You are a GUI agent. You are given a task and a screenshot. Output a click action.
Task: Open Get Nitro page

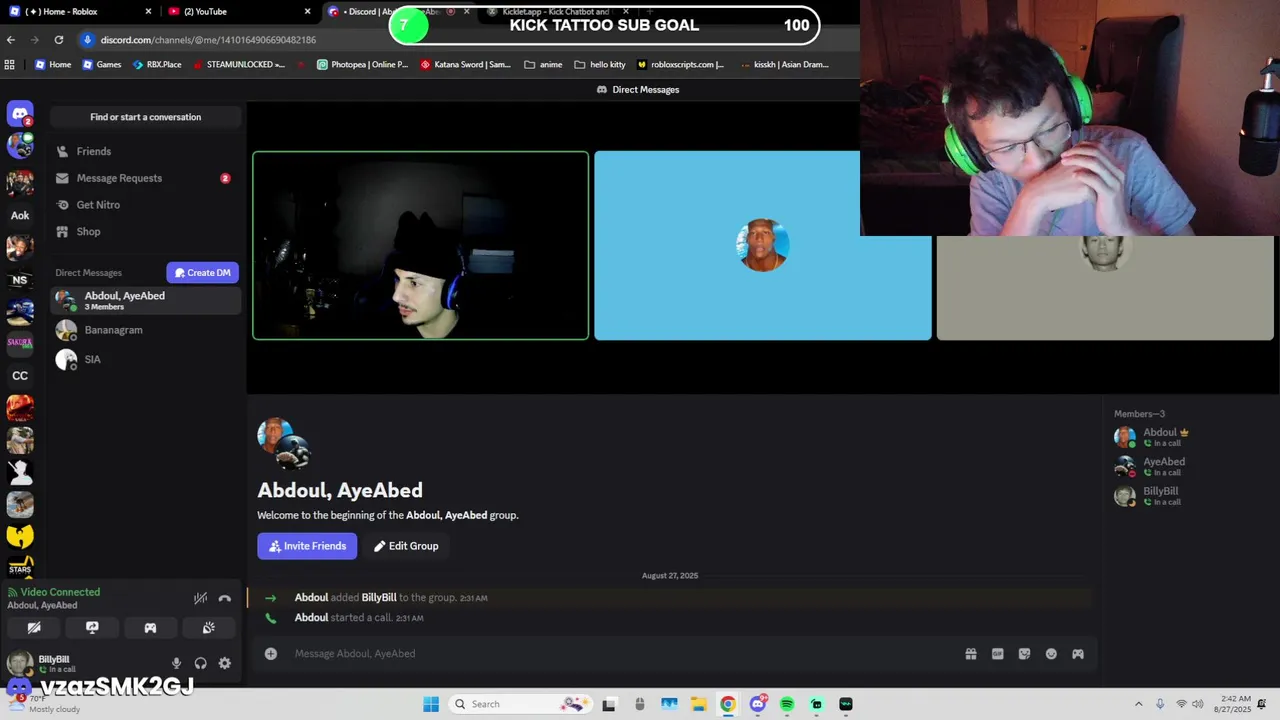(145, 205)
